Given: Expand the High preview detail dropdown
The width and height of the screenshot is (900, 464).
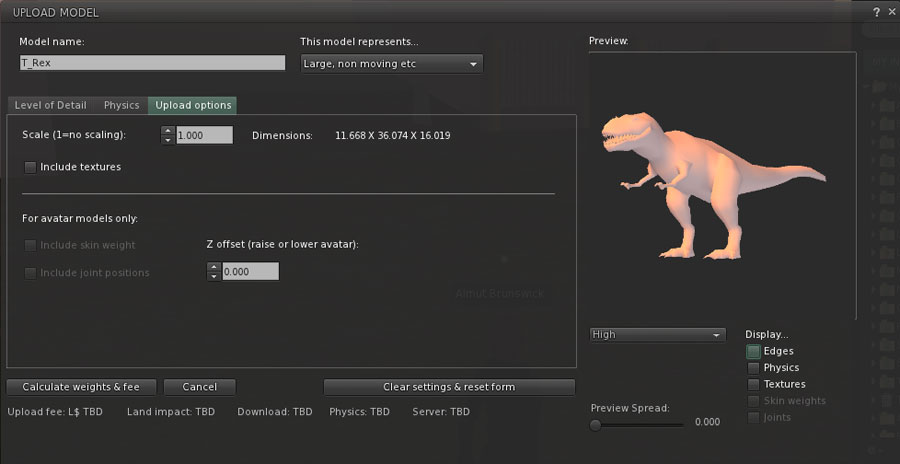Looking at the screenshot, I should tap(656, 335).
